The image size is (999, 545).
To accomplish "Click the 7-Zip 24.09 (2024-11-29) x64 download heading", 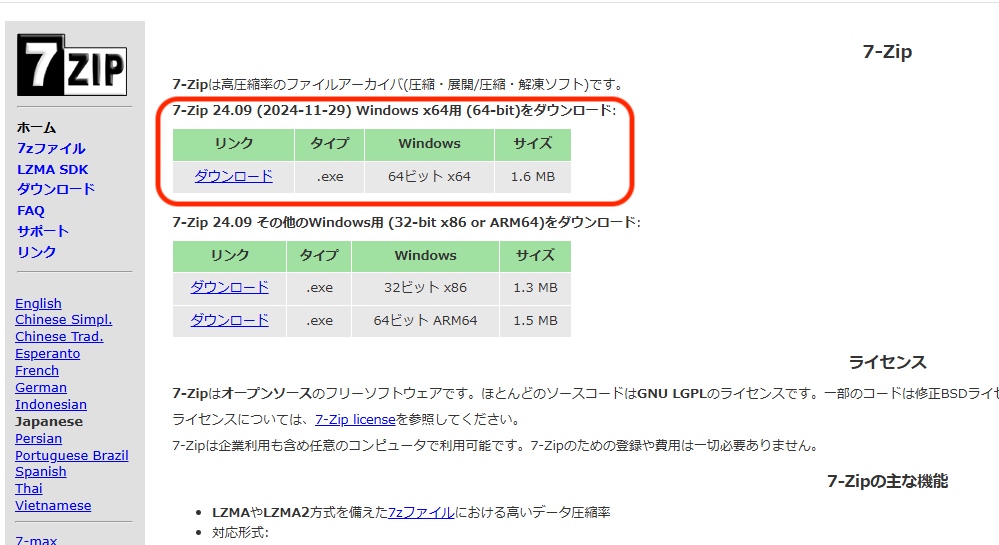I will coord(394,110).
